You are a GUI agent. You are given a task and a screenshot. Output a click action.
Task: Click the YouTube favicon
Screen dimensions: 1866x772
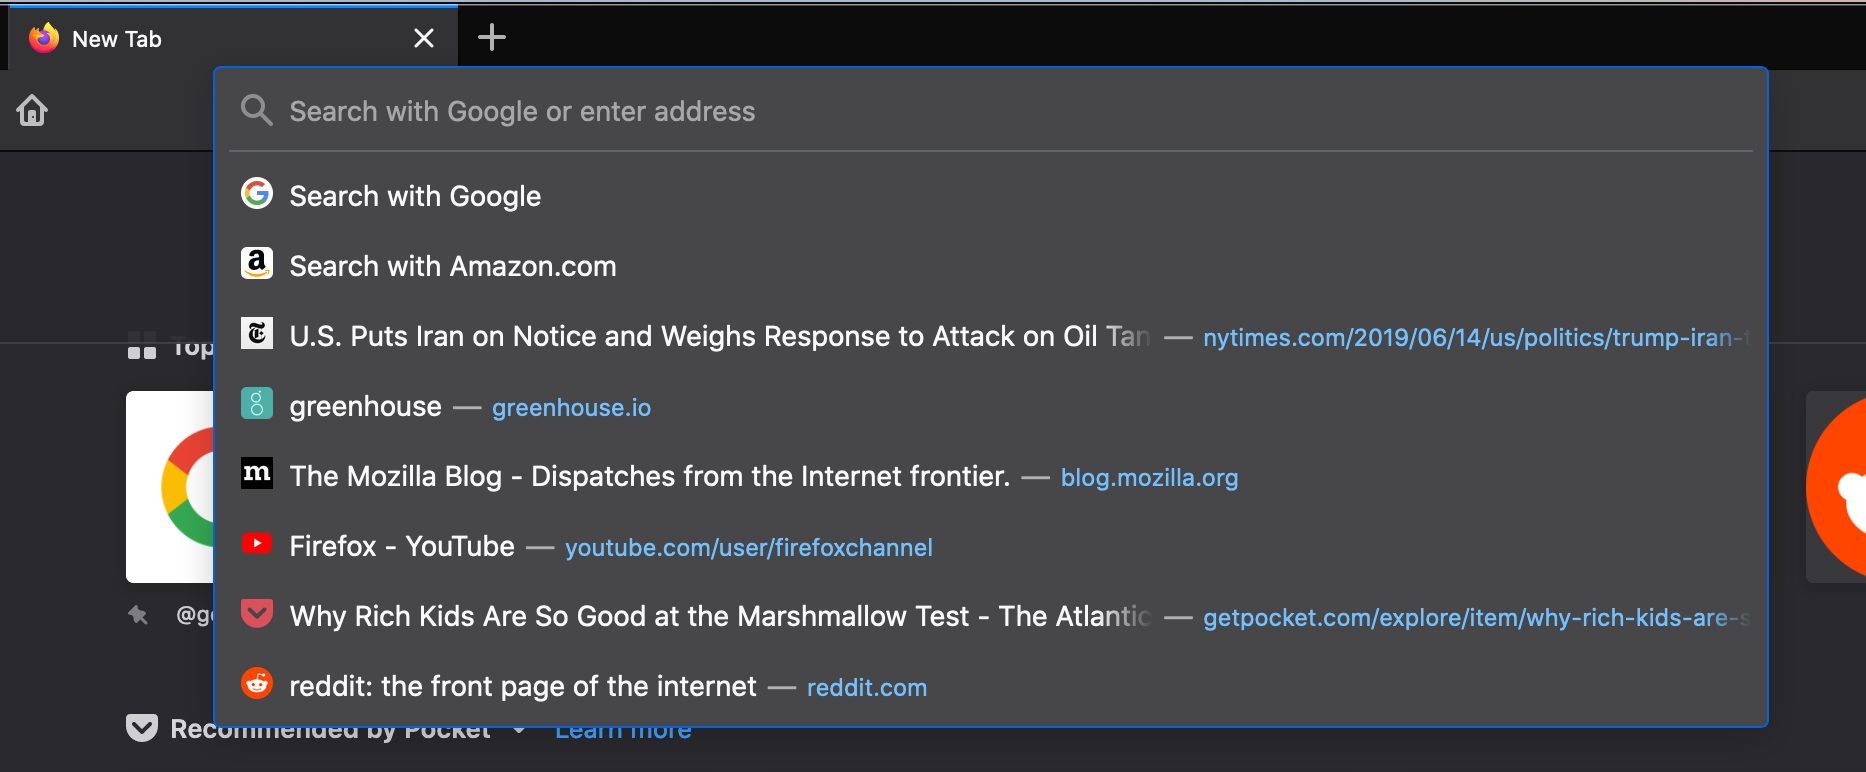click(257, 544)
